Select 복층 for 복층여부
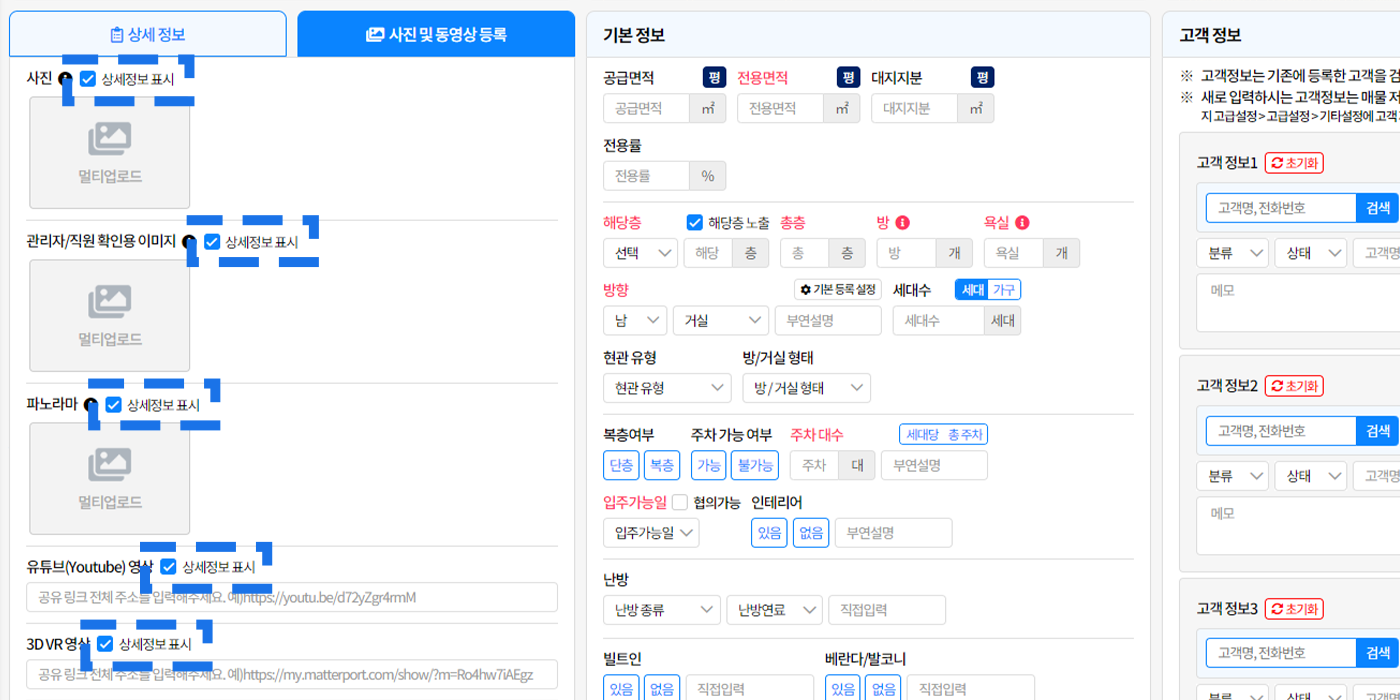 [x=662, y=465]
